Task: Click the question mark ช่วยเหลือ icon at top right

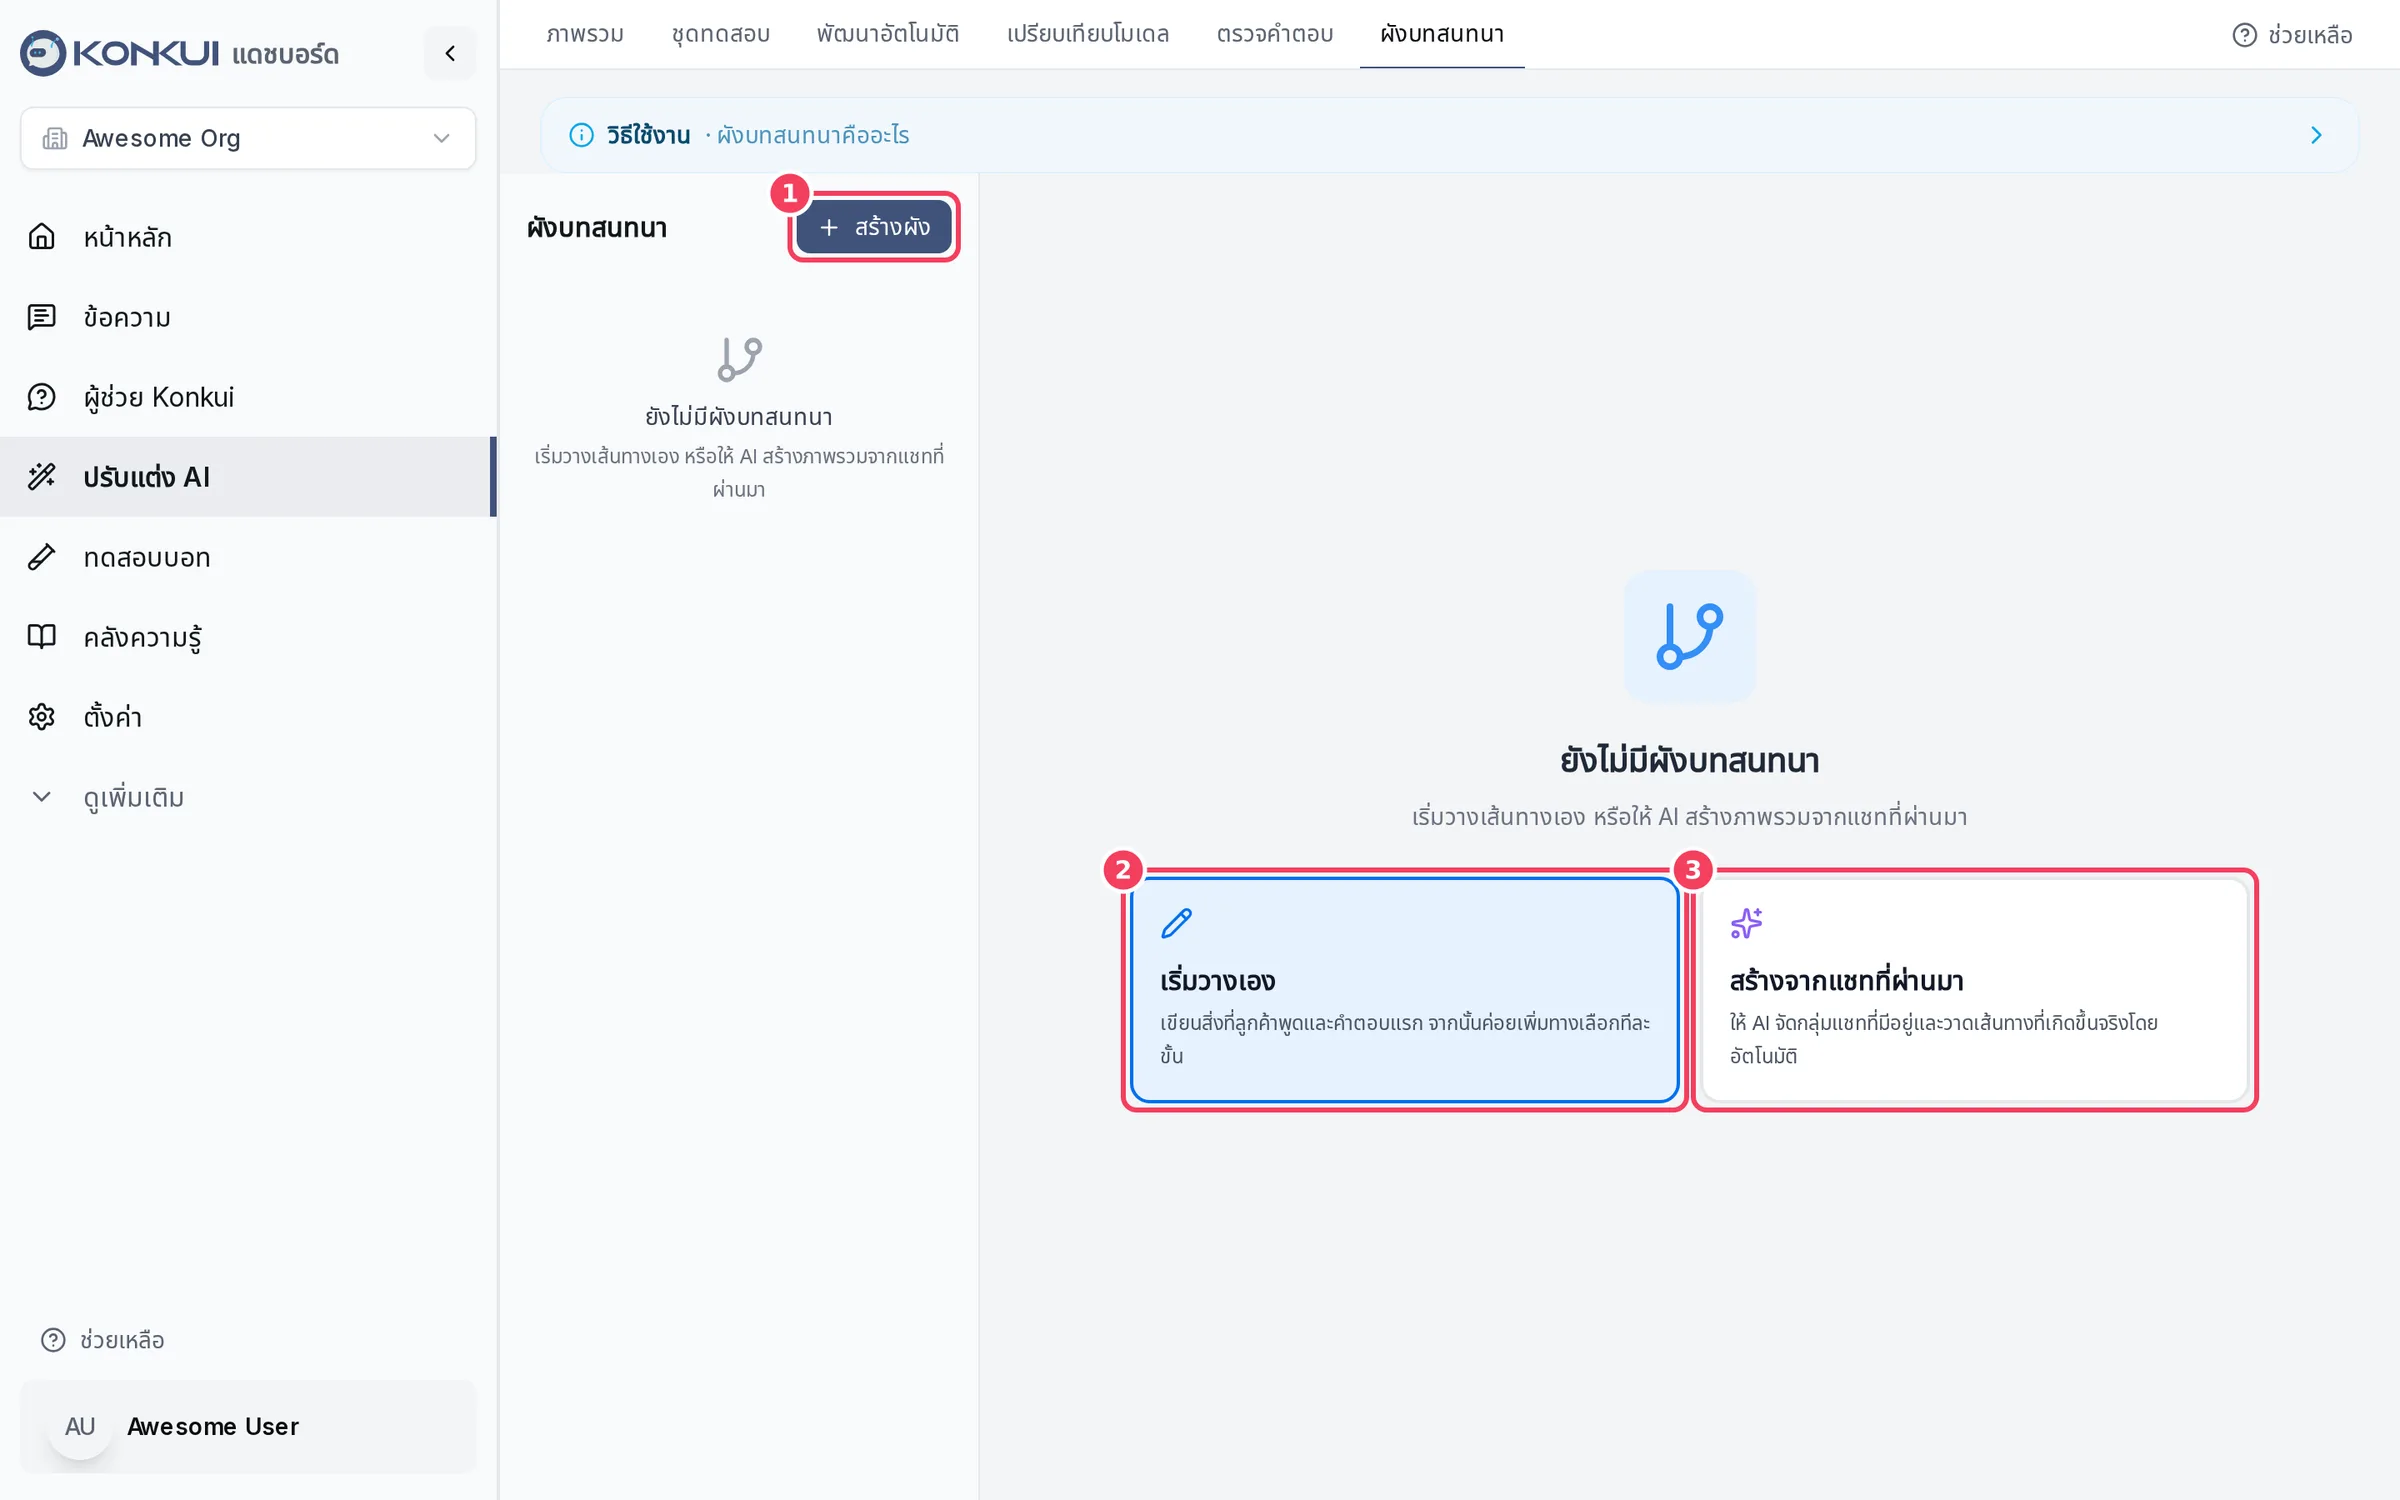Action: click(x=2244, y=35)
